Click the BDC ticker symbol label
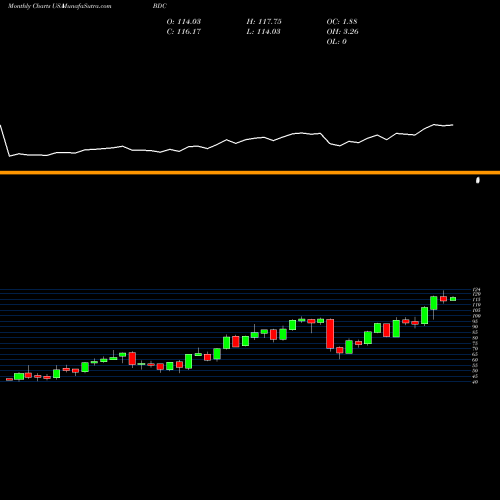500x500 pixels. pos(160,6)
